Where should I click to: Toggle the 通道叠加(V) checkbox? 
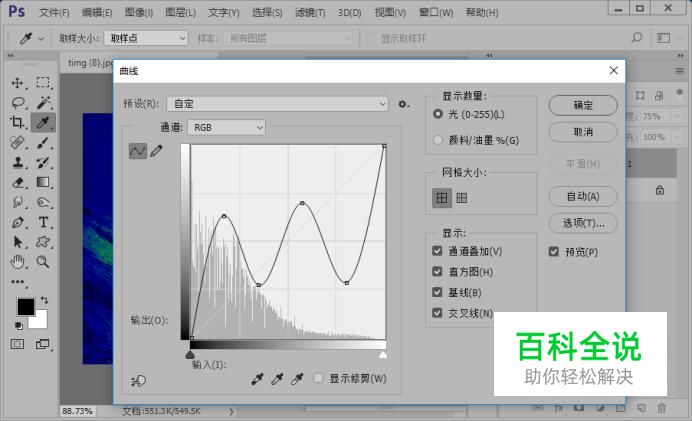437,251
